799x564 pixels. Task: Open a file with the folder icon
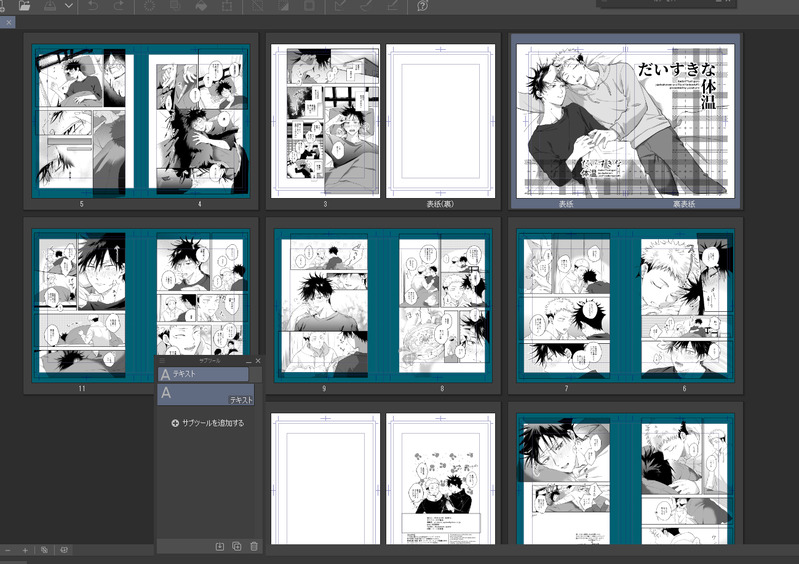coord(24,6)
